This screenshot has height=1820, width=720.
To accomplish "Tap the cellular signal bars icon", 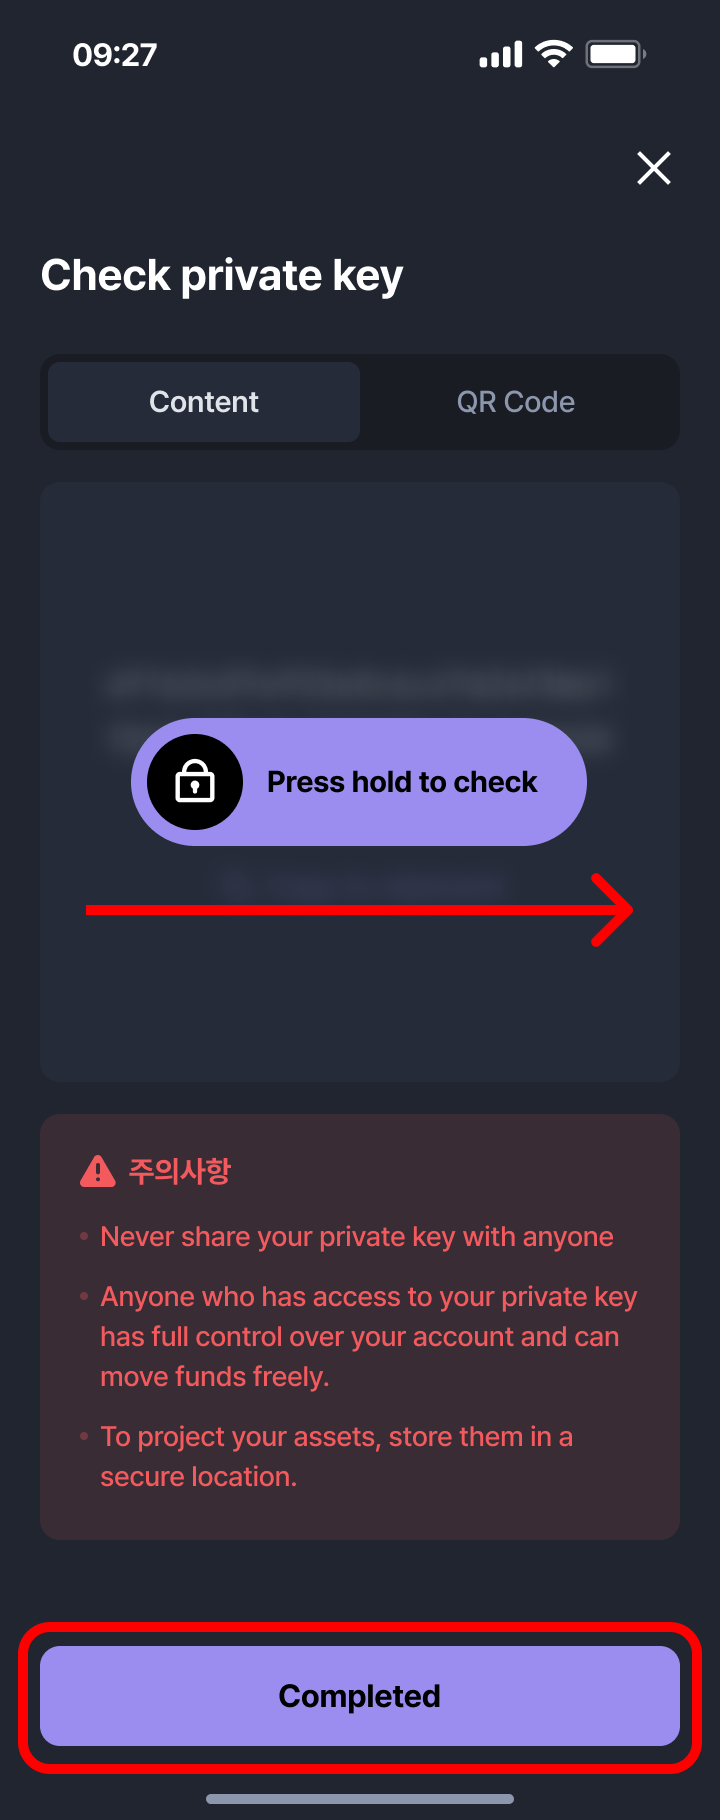I will pos(501,54).
